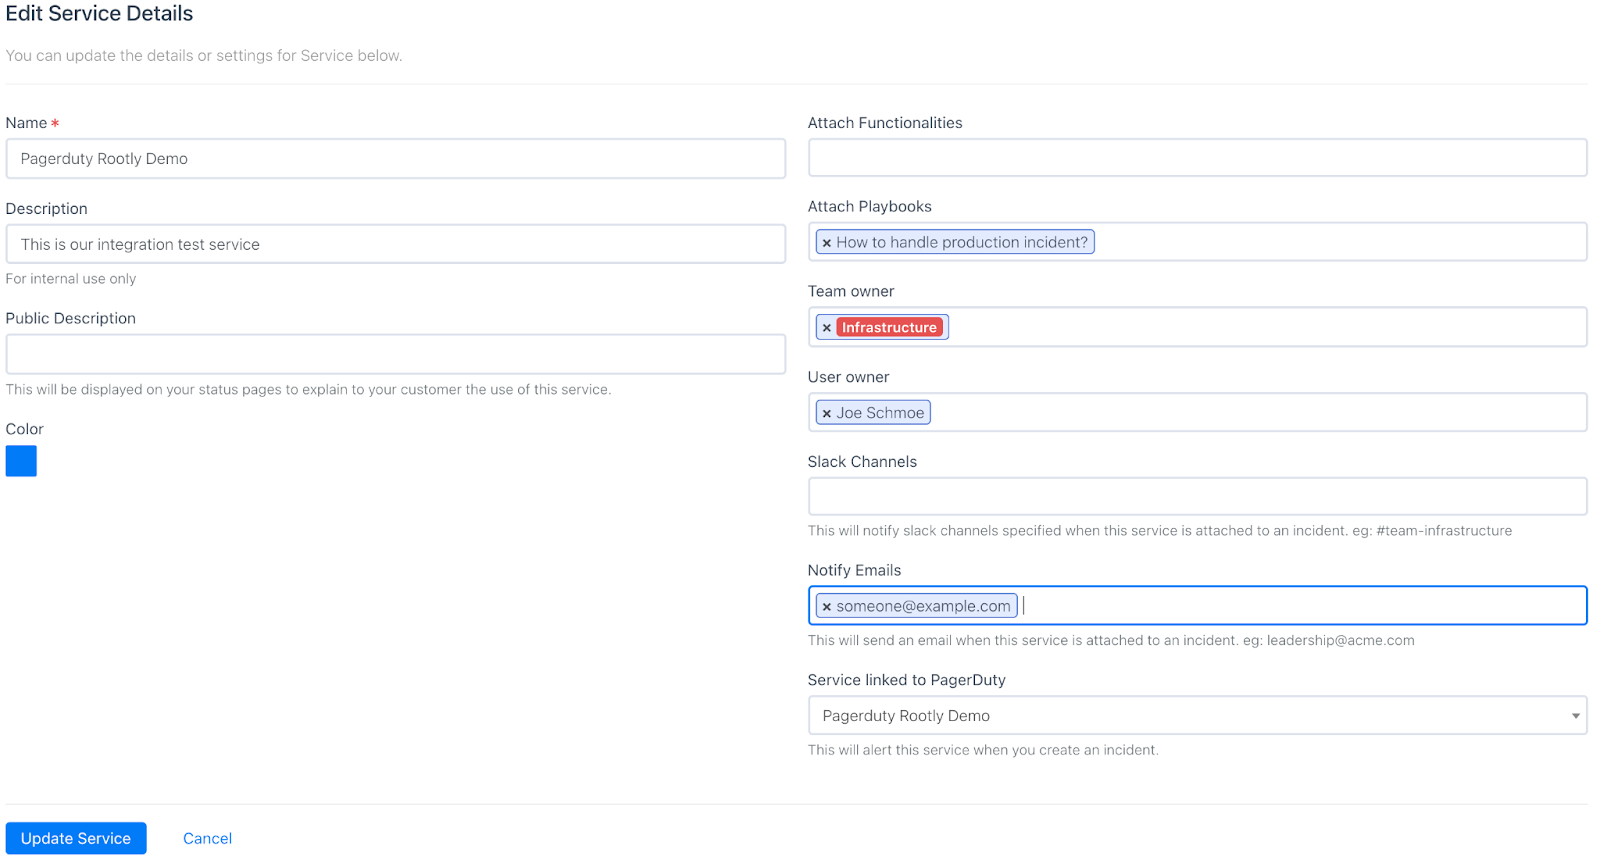
Task: Click 'This will alert this service' help text
Action: (983, 750)
